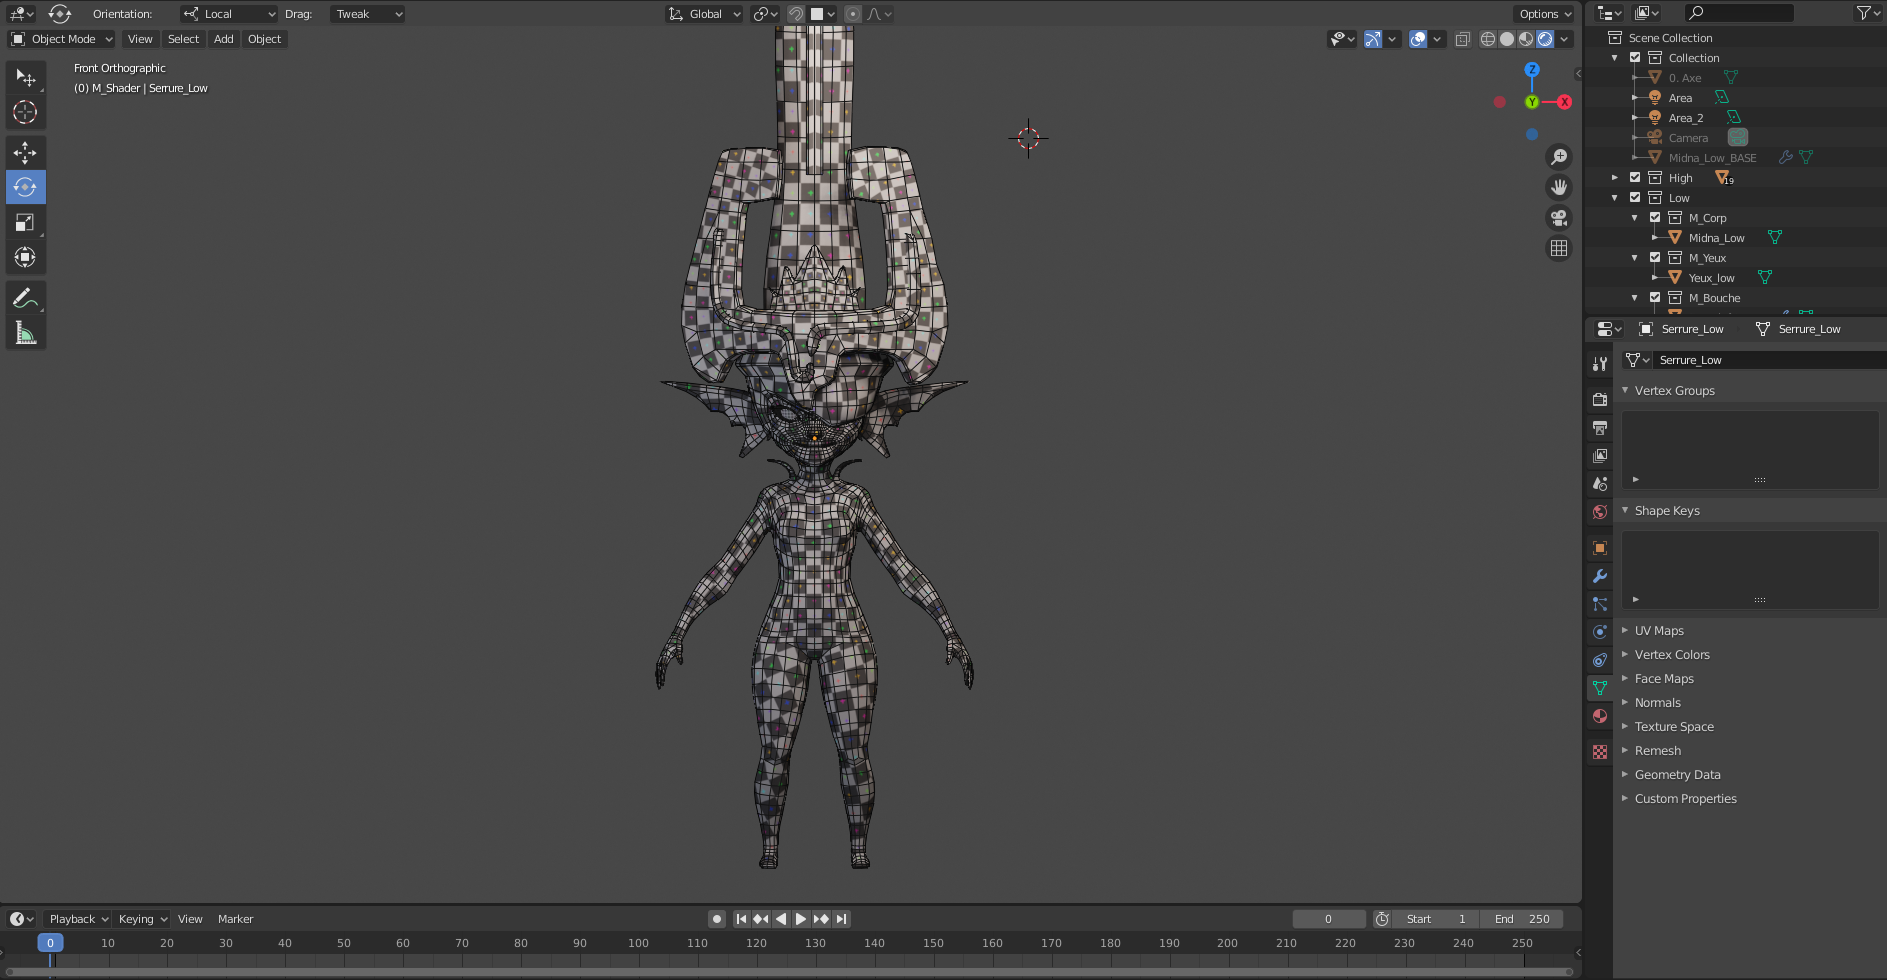The image size is (1887, 980).
Task: Open the Select menu
Action: pos(183,39)
